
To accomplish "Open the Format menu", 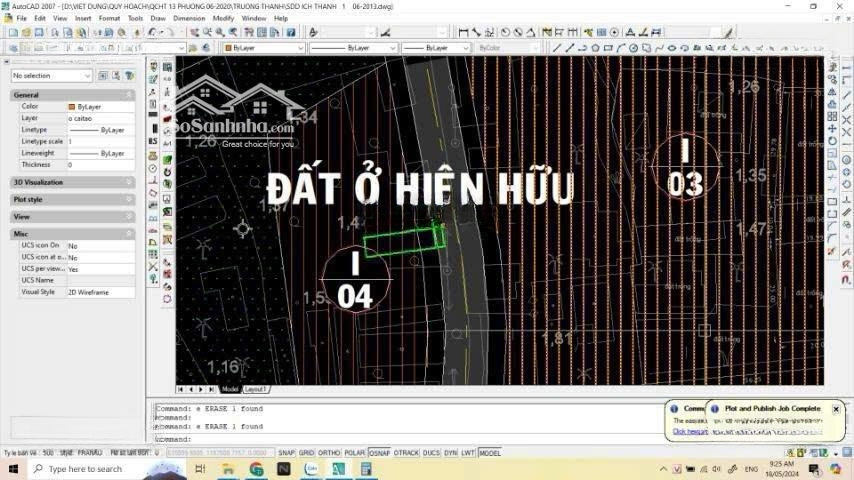I will 109,18.
